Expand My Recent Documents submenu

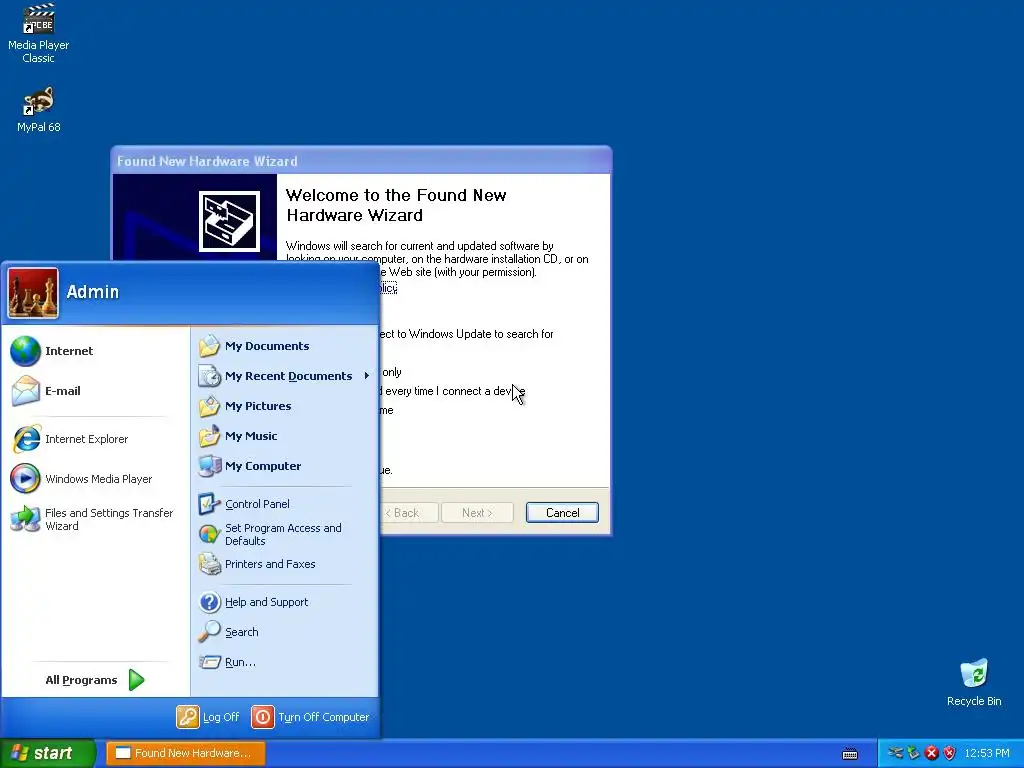tap(285, 376)
